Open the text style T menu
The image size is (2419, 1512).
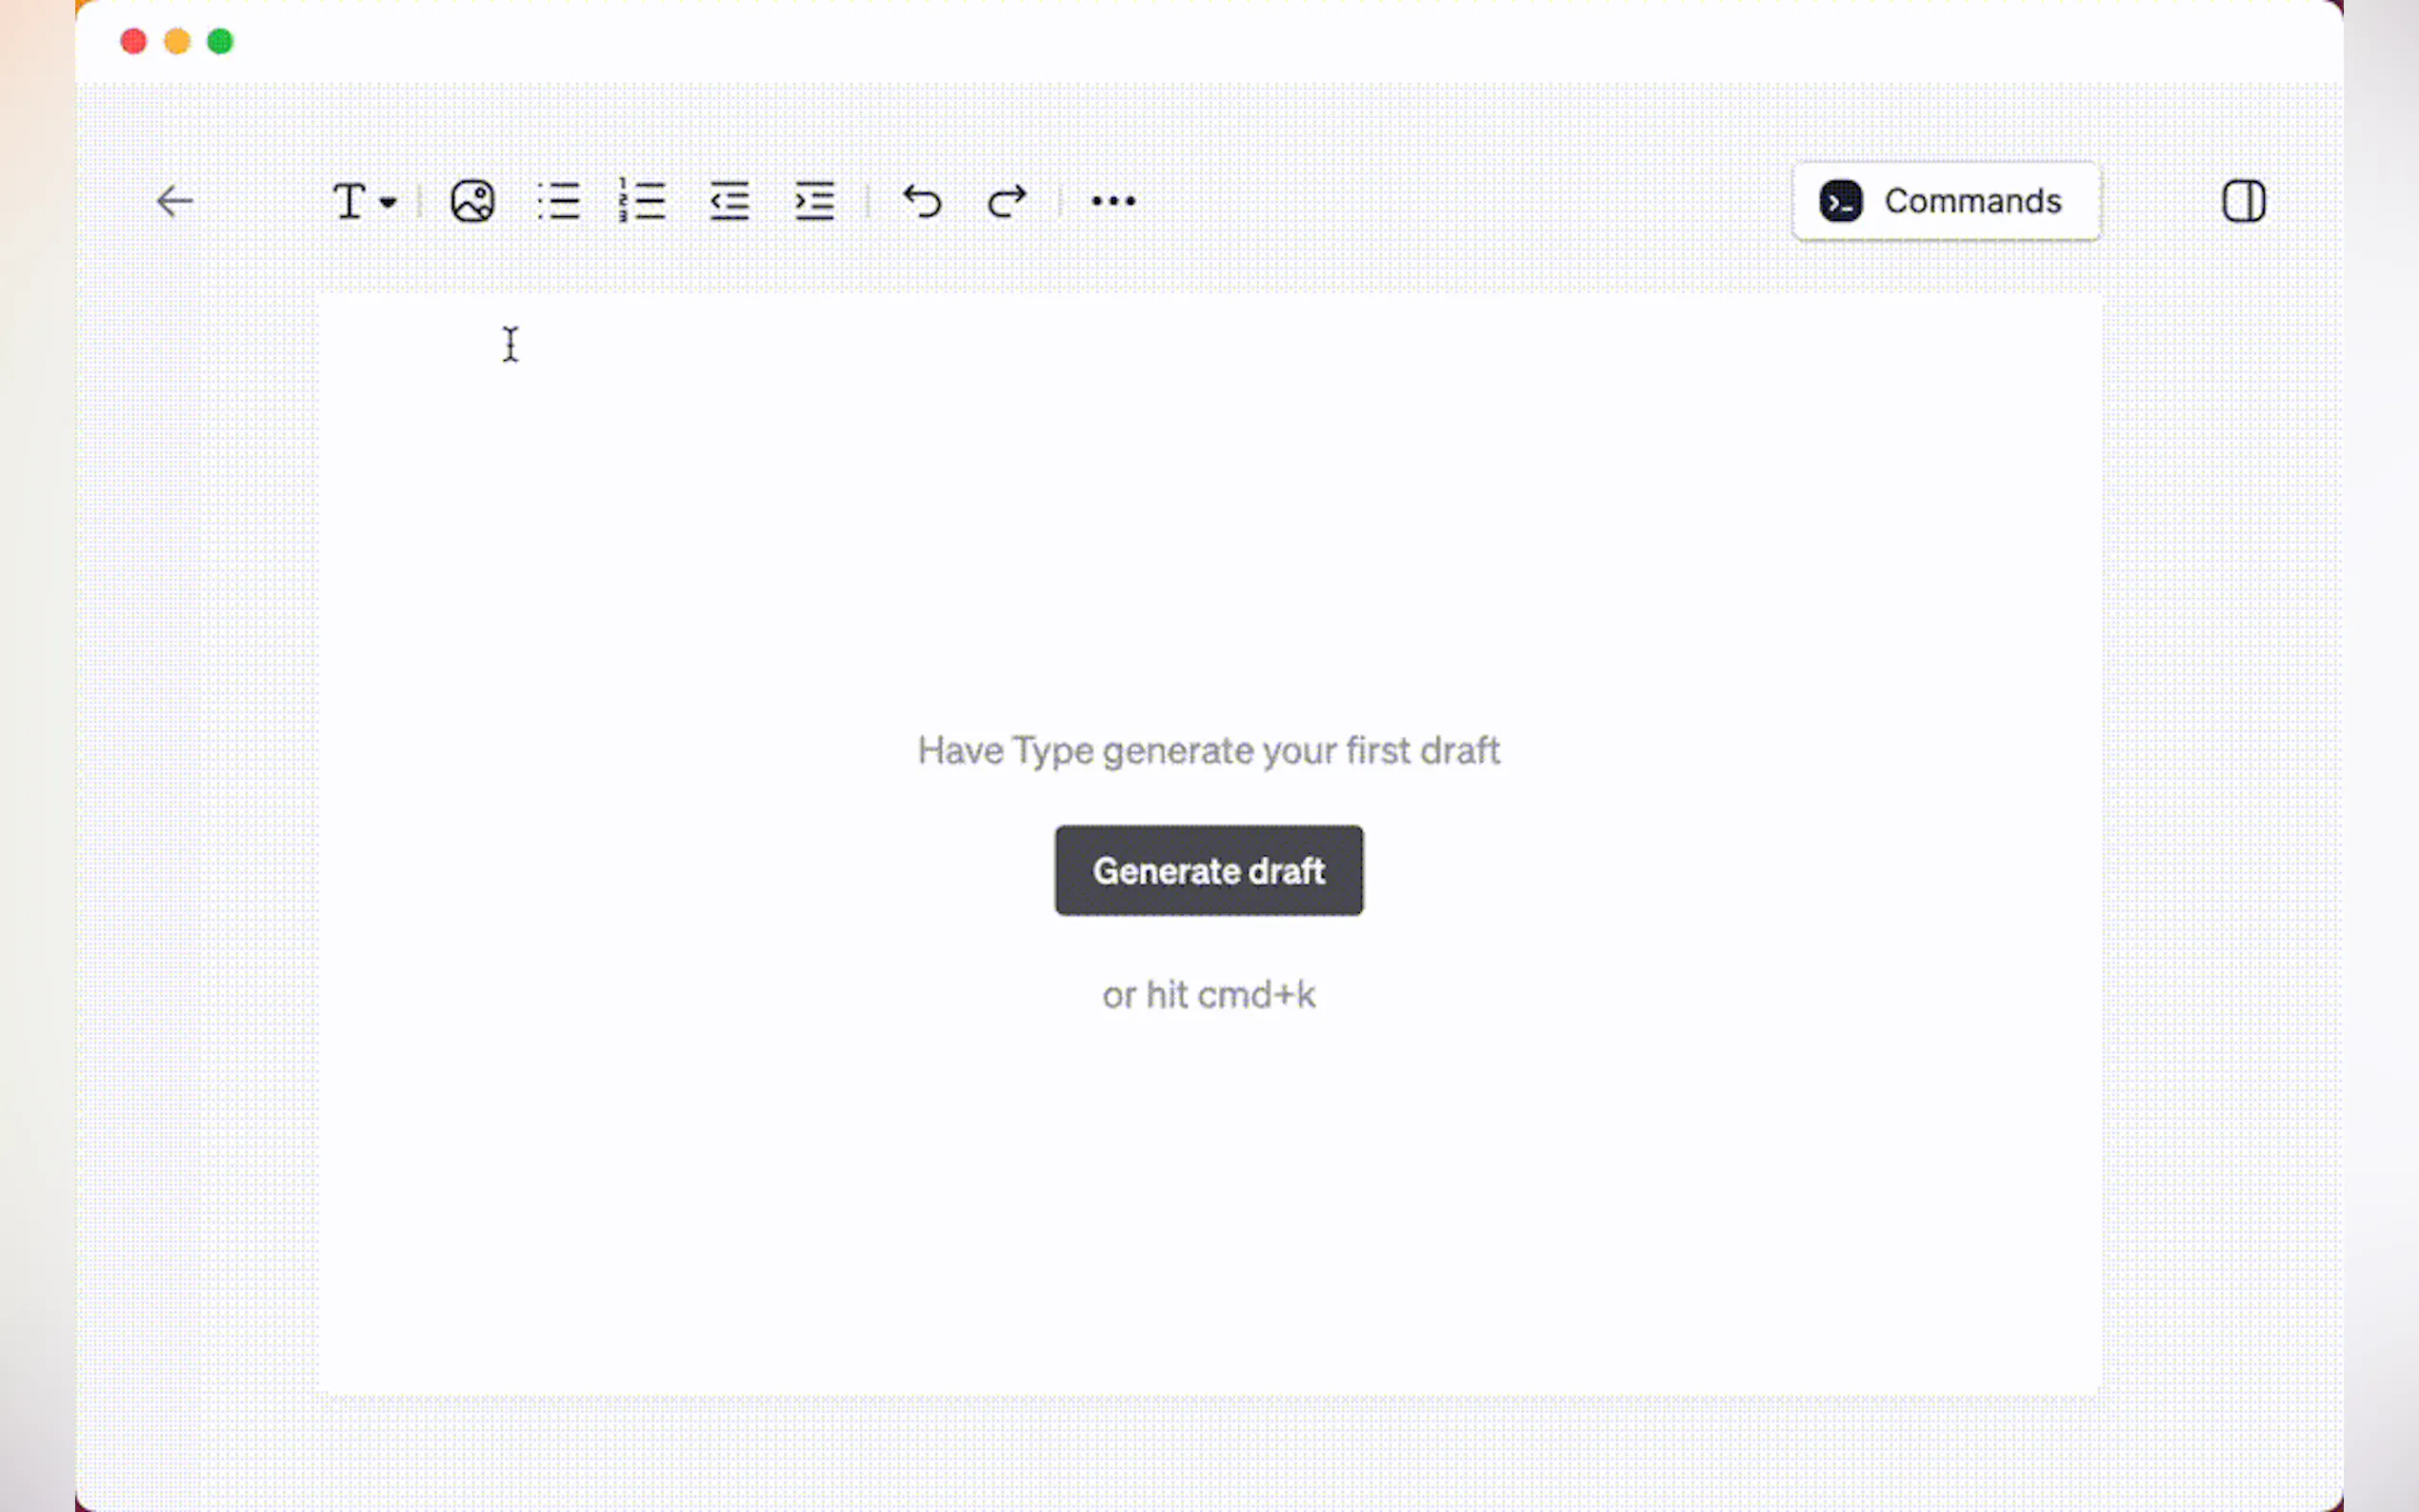pos(349,201)
